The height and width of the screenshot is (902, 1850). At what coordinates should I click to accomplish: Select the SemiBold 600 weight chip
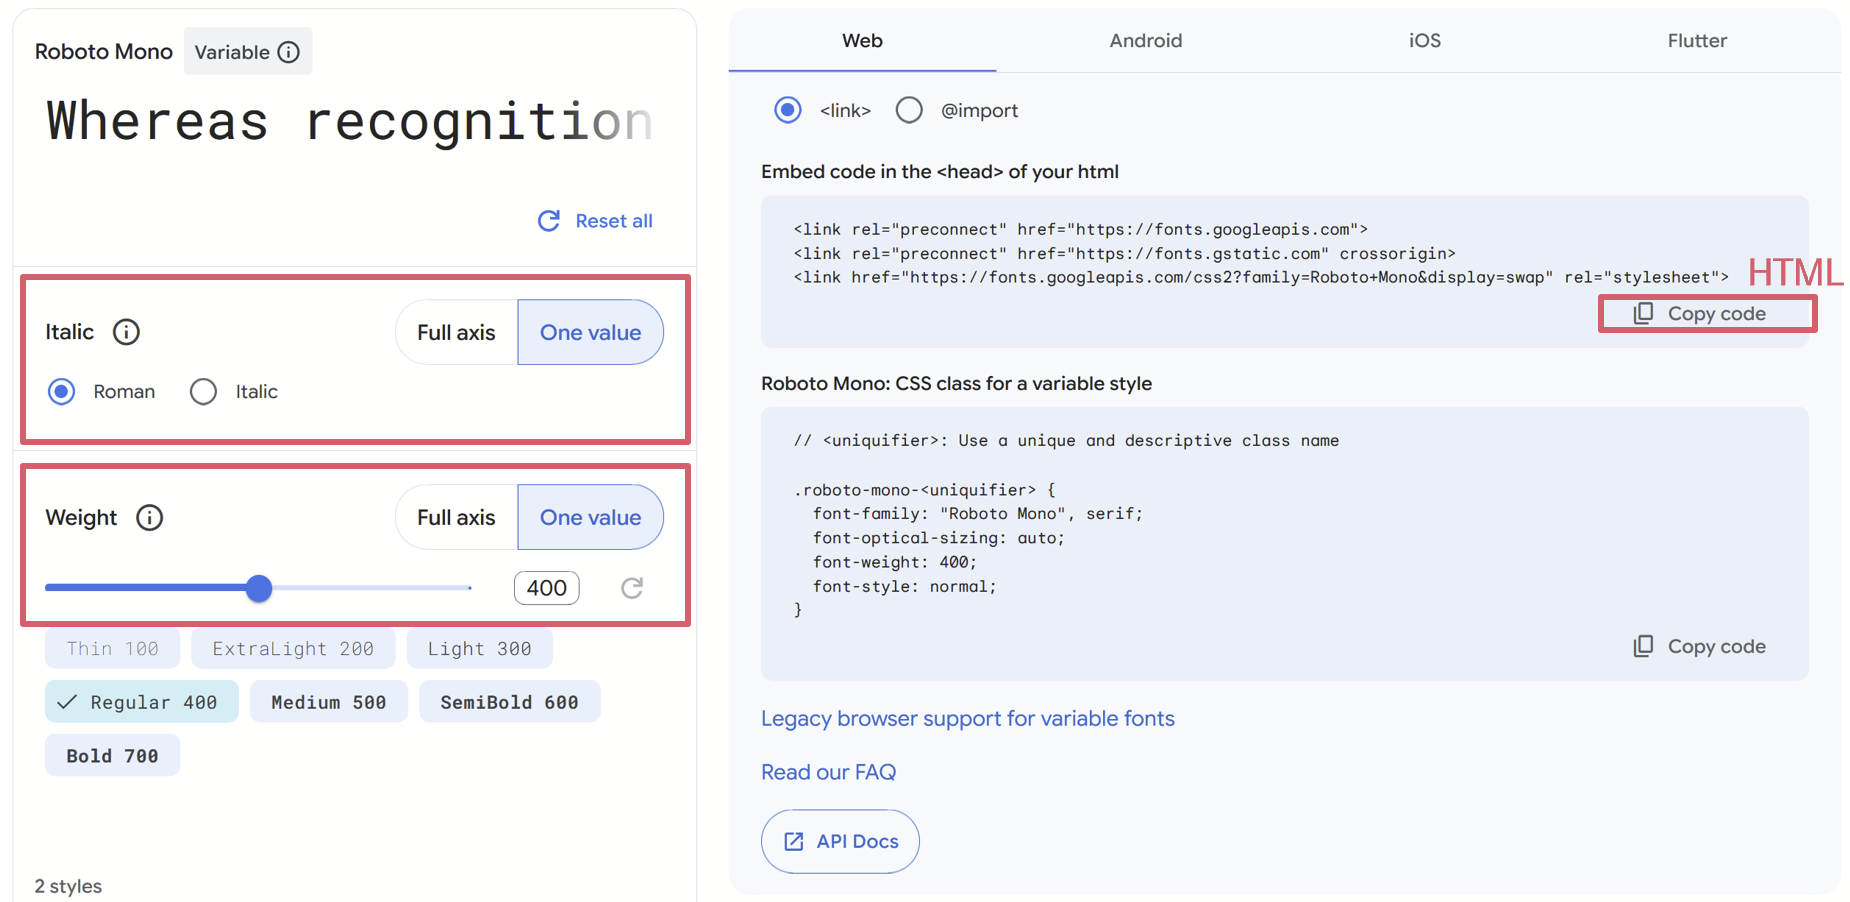click(x=509, y=703)
